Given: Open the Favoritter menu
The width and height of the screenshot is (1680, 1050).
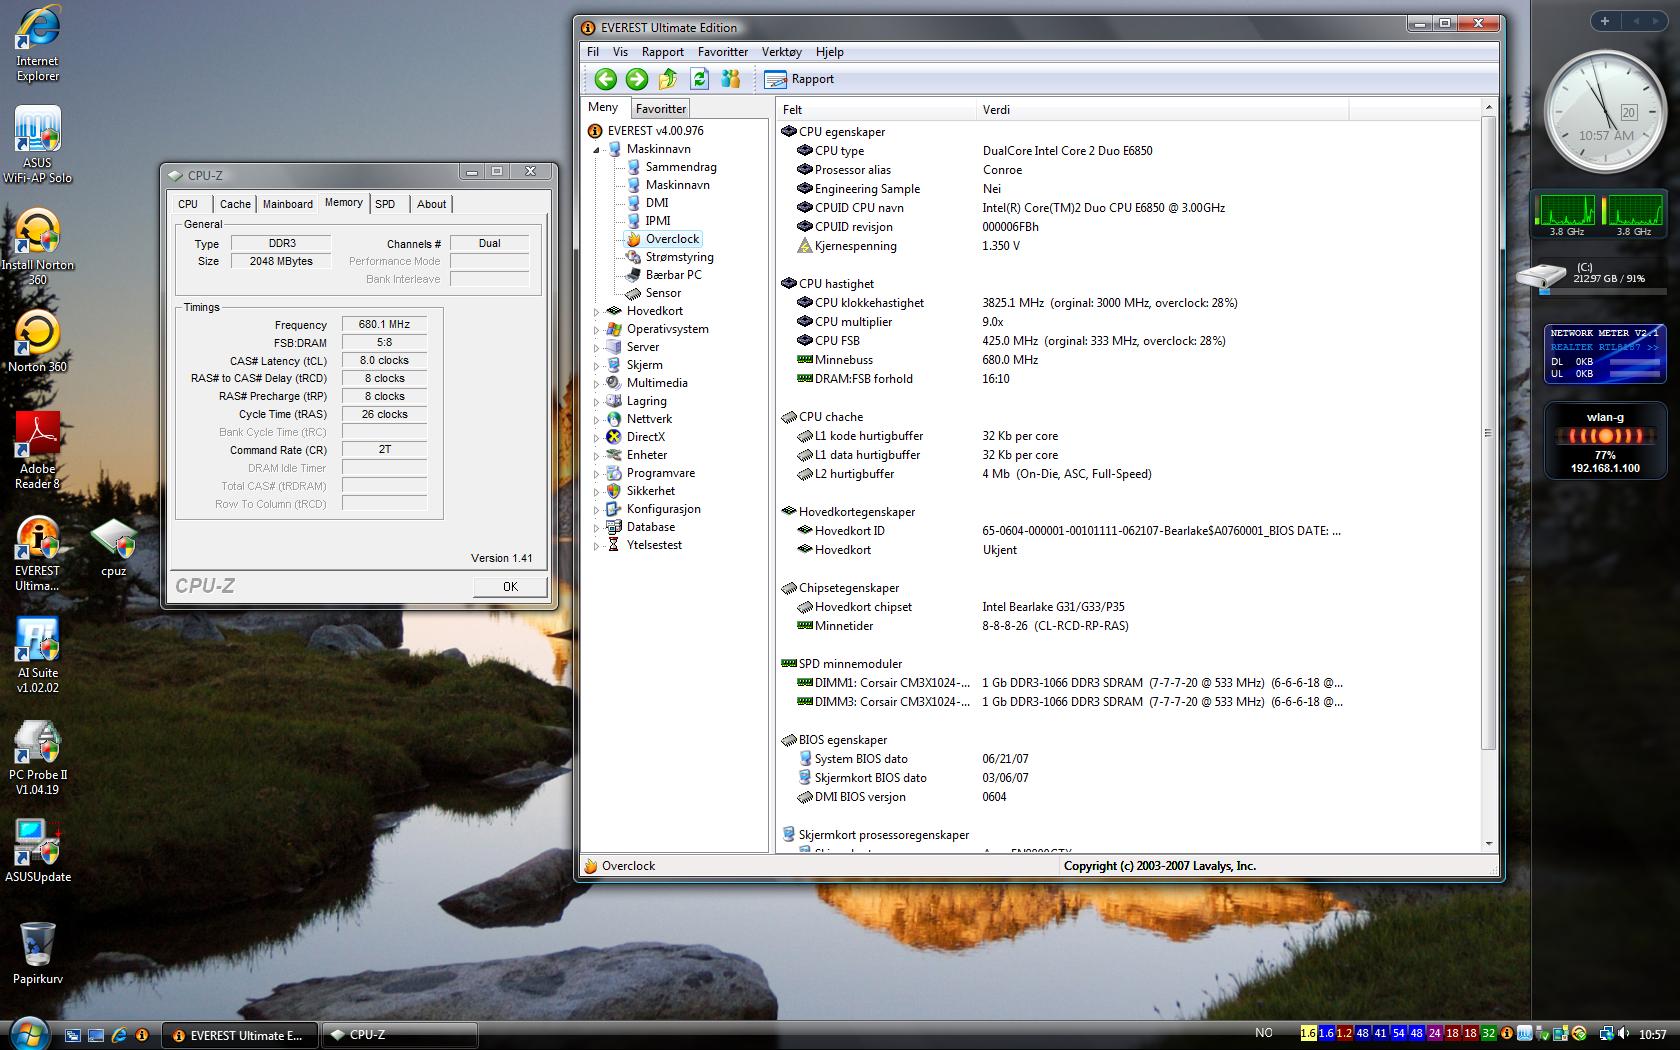Looking at the screenshot, I should [723, 52].
